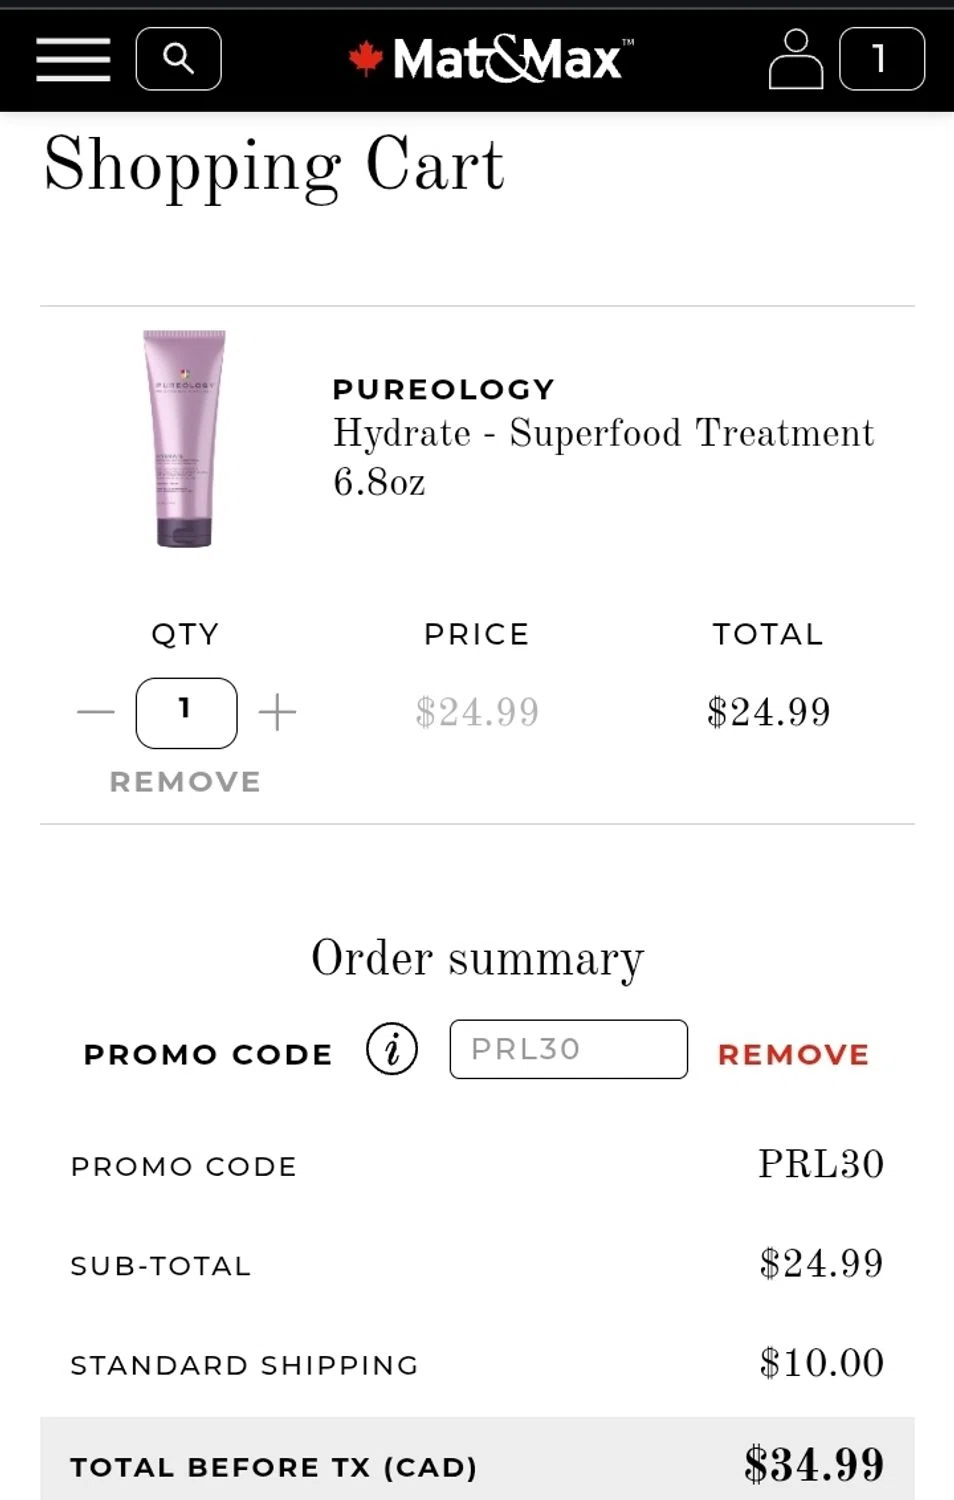The width and height of the screenshot is (954, 1500).
Task: Click the Total Before TX amount $34.99
Action: [x=814, y=1465]
